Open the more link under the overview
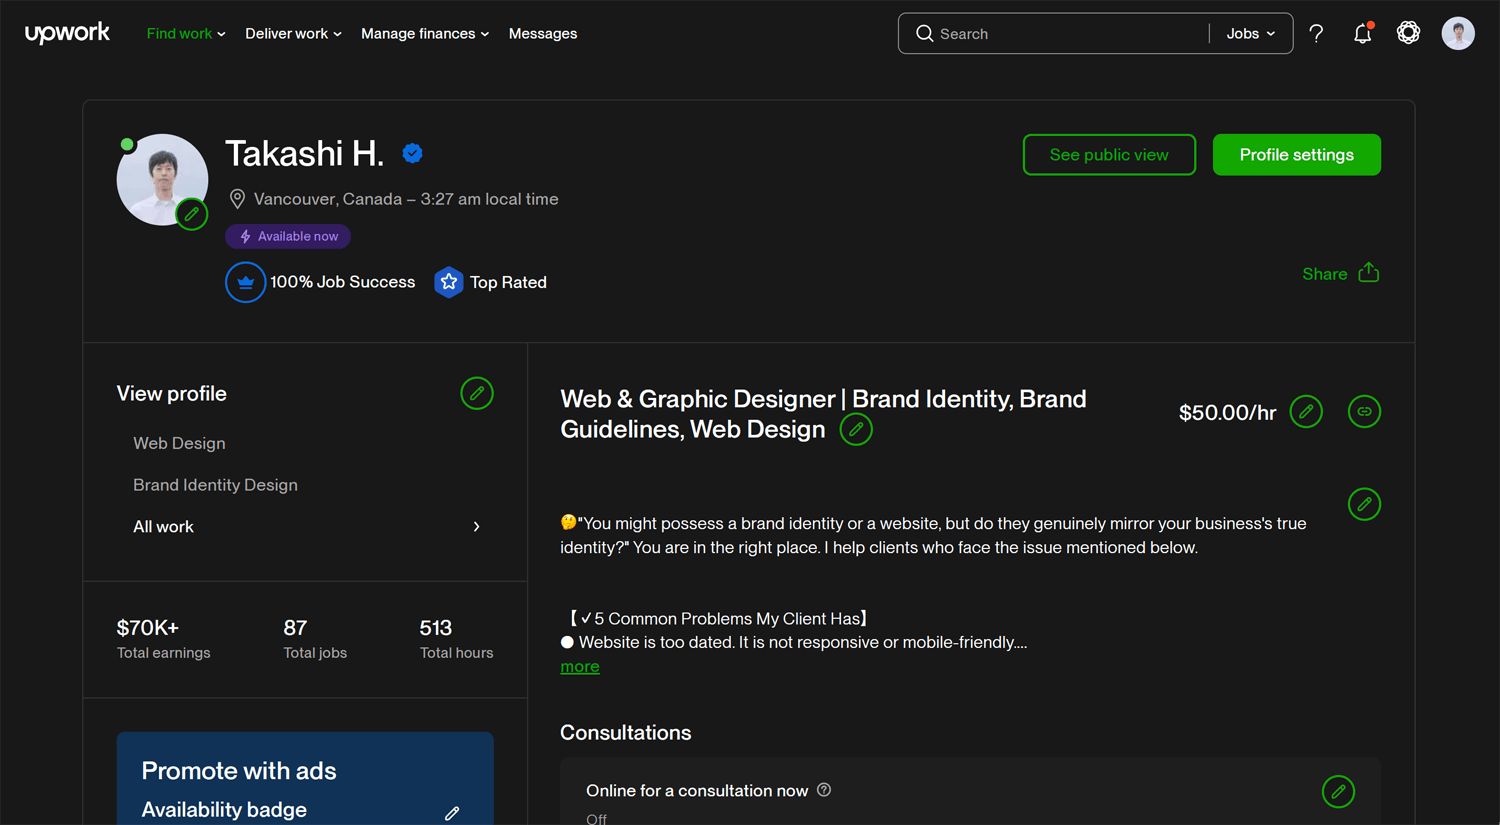1500x825 pixels. pos(579,666)
